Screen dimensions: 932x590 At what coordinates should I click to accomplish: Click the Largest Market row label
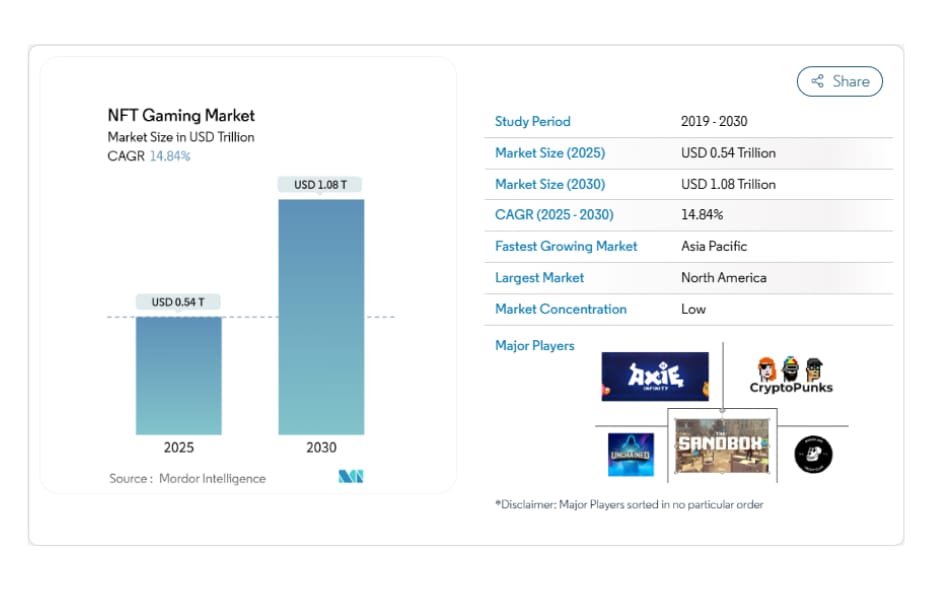tap(539, 277)
